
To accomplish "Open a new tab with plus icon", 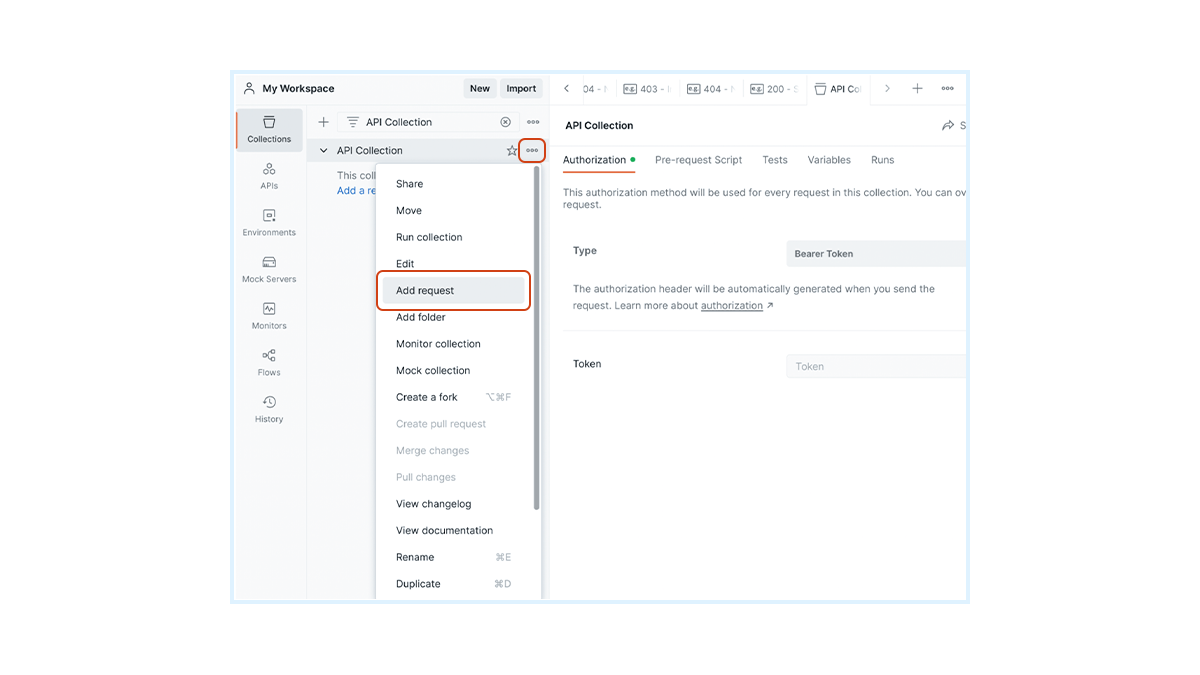I will point(917,89).
